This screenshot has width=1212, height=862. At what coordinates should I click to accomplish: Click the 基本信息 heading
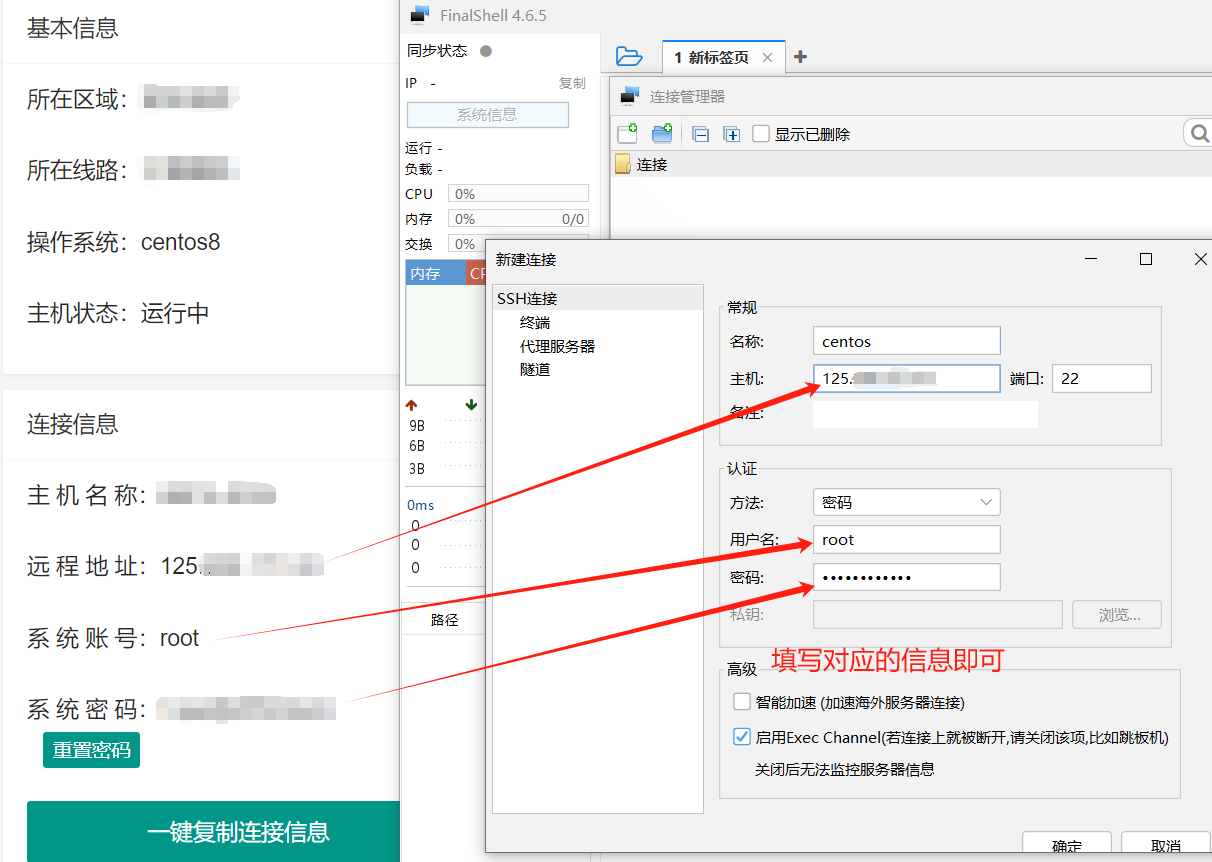point(72,28)
